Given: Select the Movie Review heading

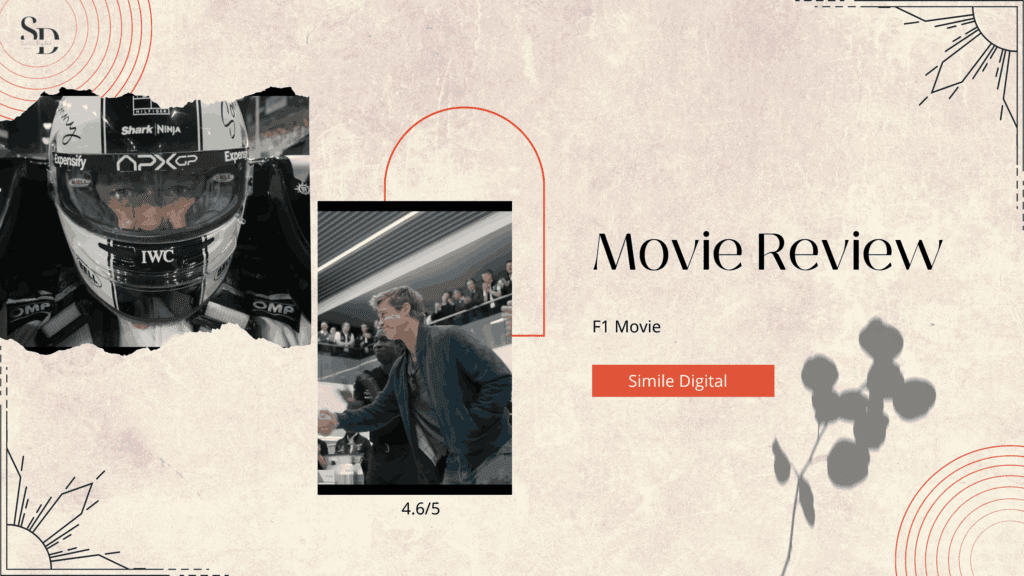Looking at the screenshot, I should (x=767, y=251).
